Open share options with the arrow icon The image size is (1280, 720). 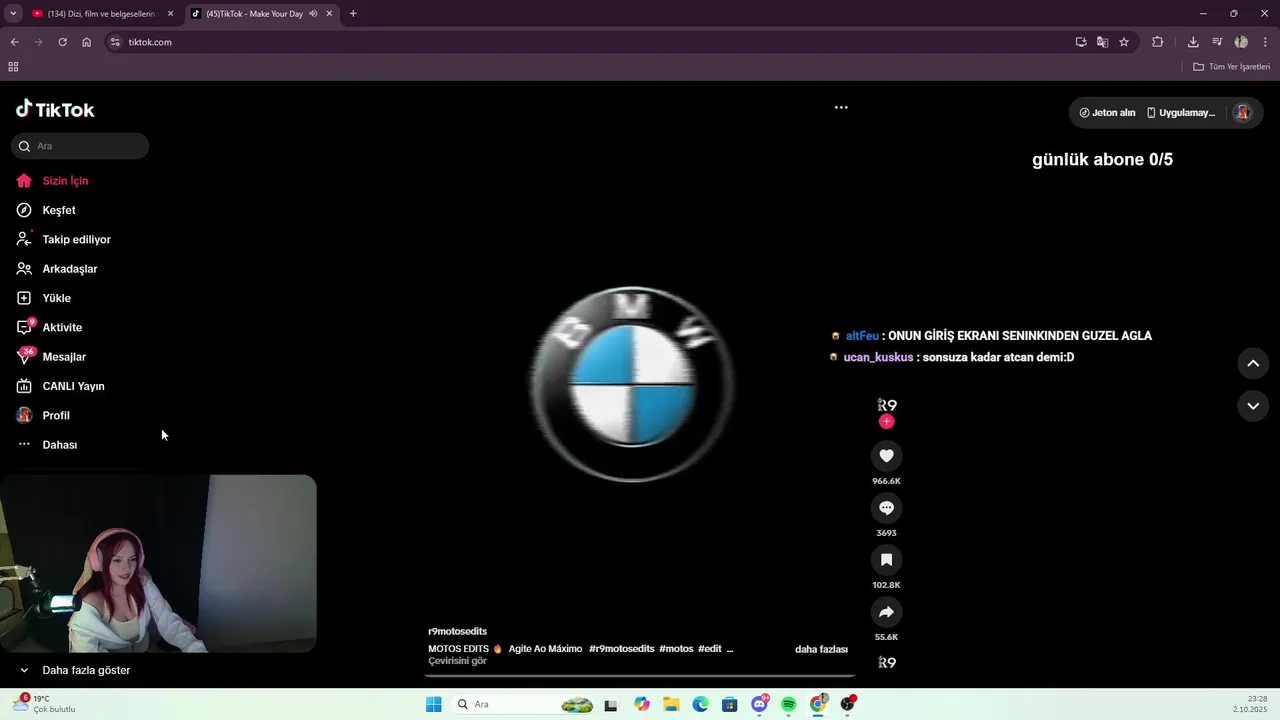(x=886, y=612)
